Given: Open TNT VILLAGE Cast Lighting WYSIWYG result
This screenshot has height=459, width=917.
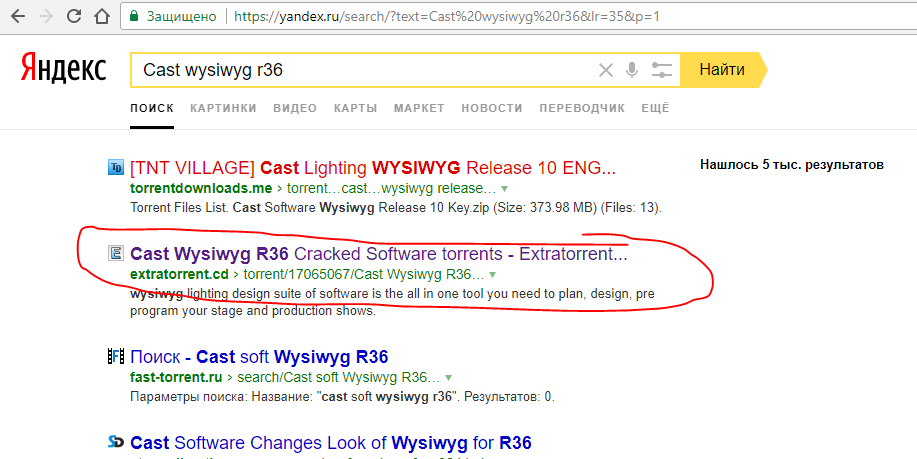Looking at the screenshot, I should (373, 168).
